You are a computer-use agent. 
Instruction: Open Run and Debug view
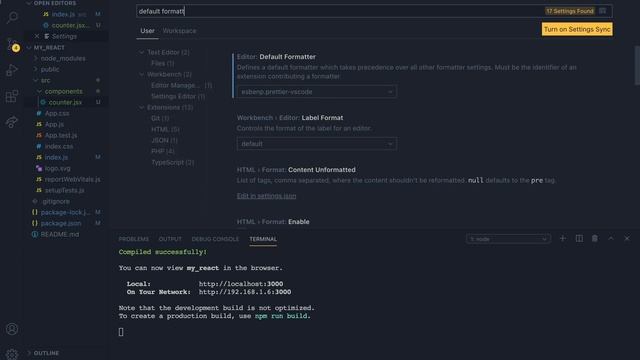point(12,71)
